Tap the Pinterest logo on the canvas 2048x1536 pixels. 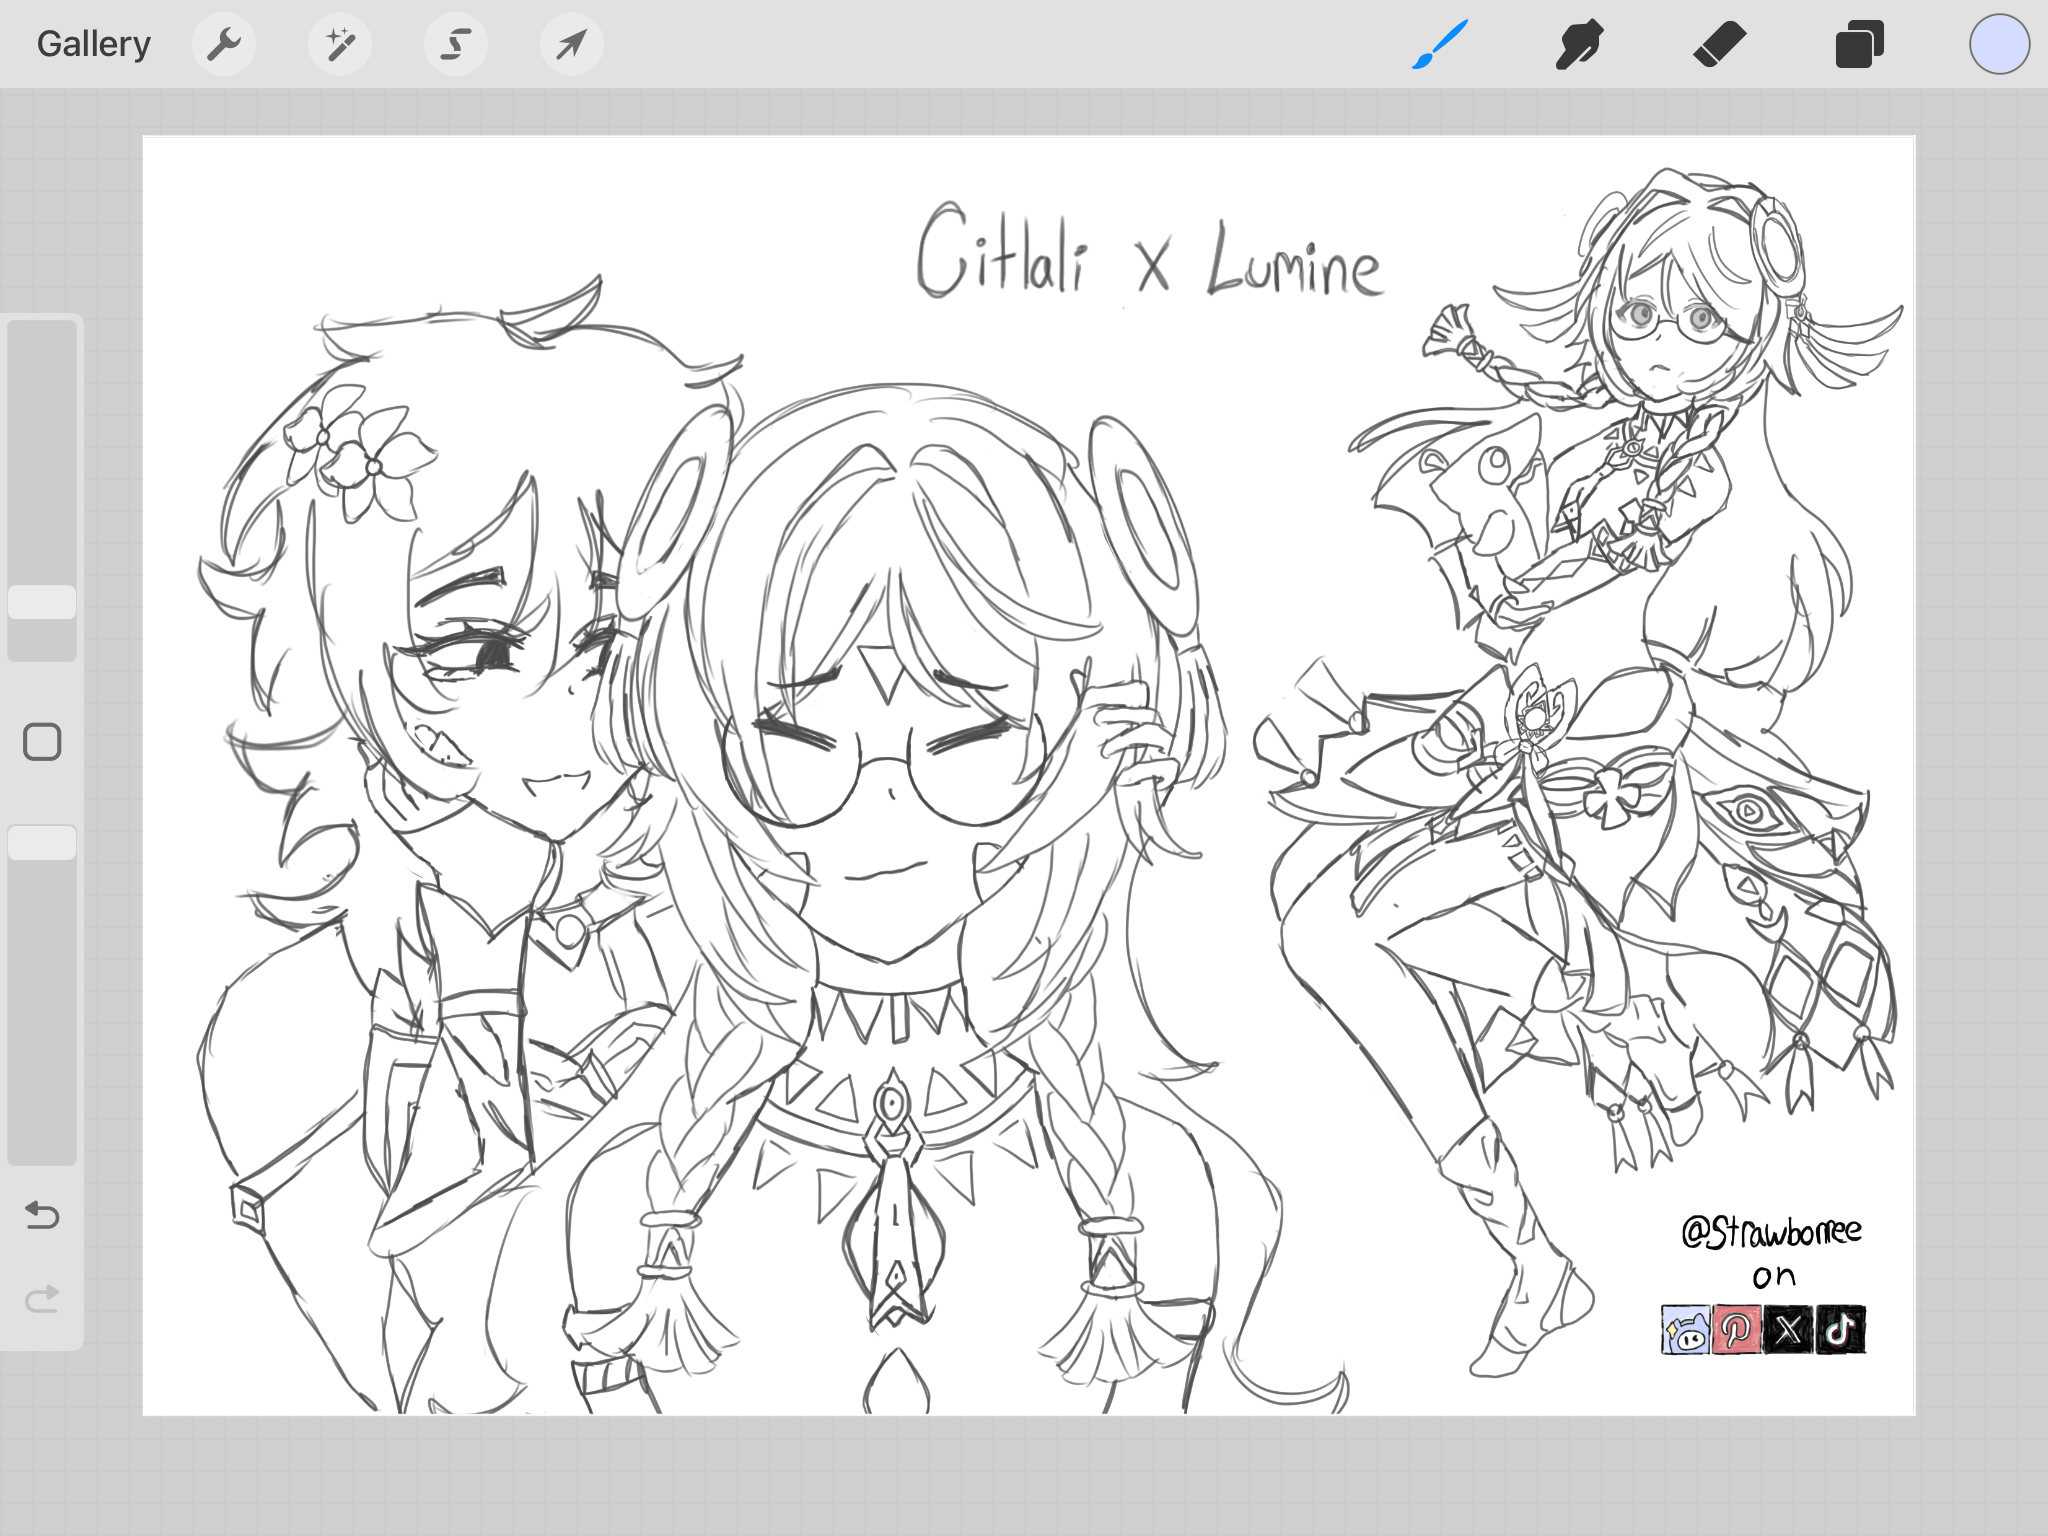[x=1736, y=1330]
